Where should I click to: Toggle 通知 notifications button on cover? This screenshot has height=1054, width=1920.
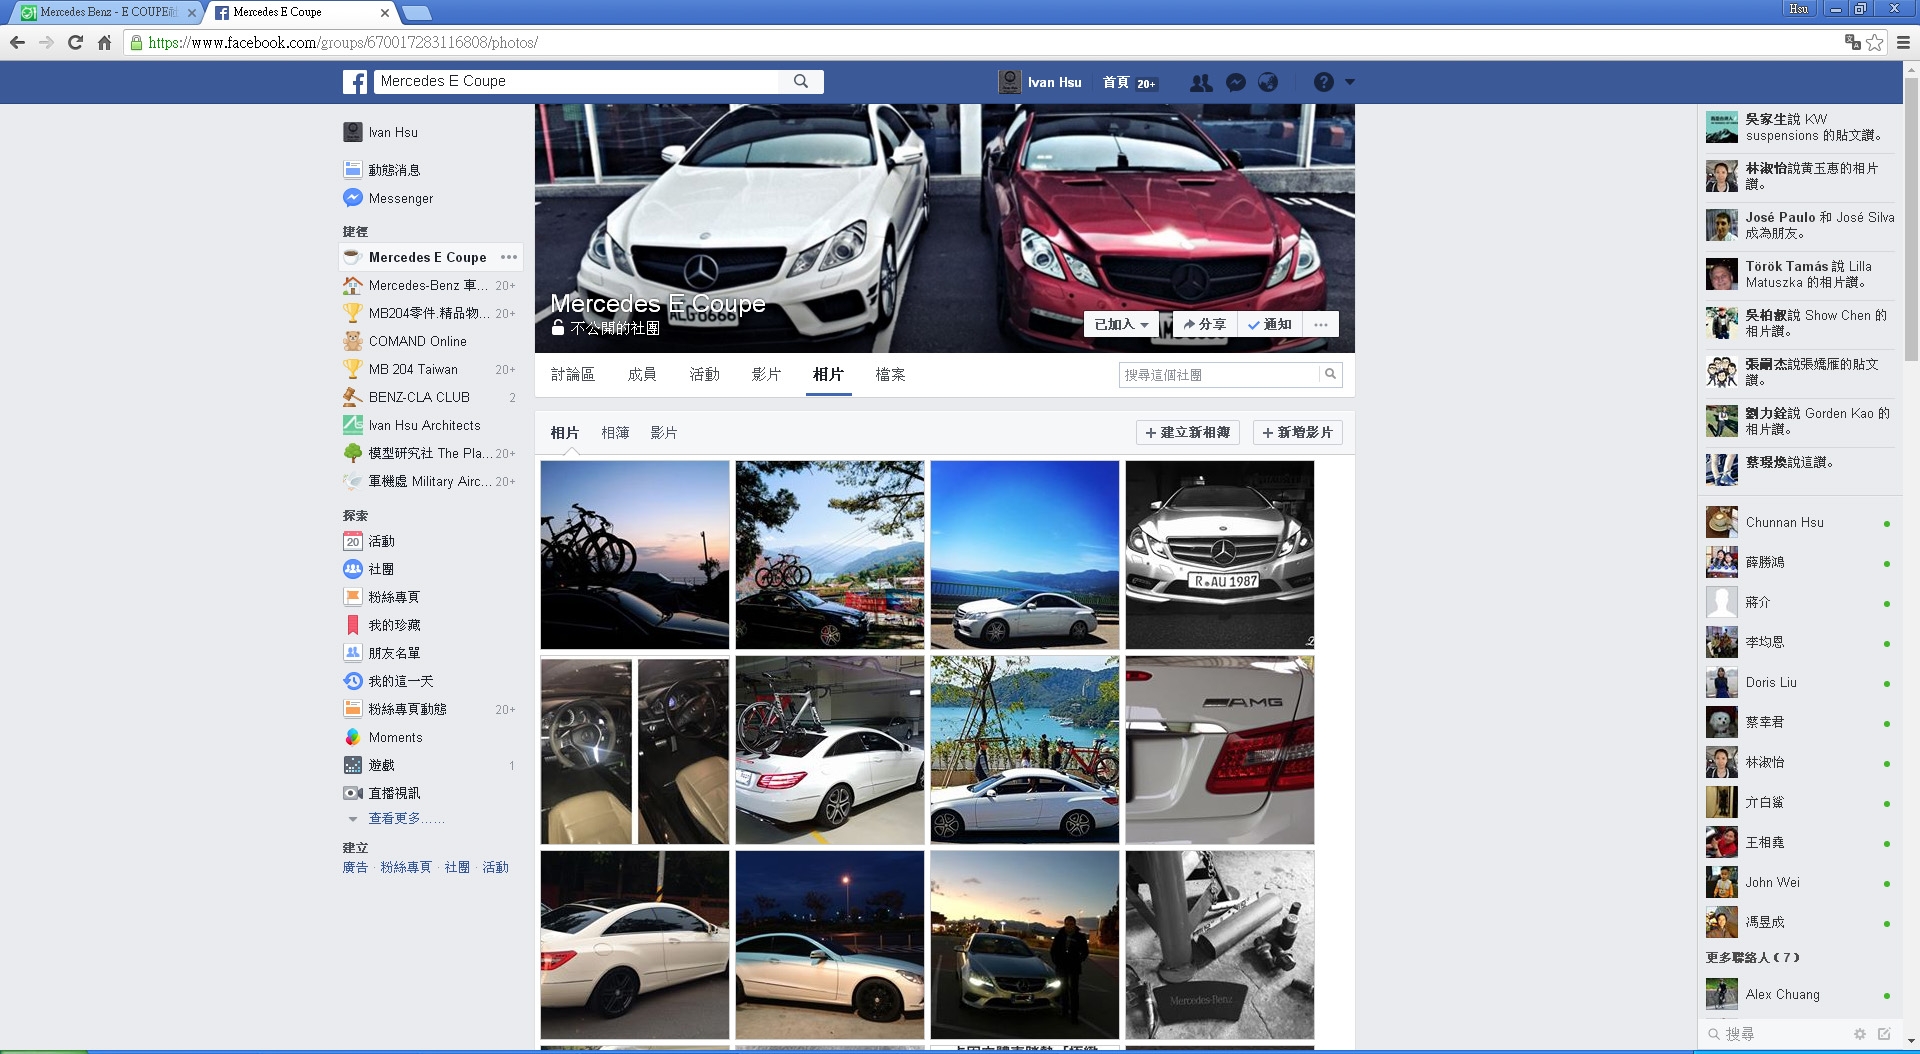[x=1270, y=324]
